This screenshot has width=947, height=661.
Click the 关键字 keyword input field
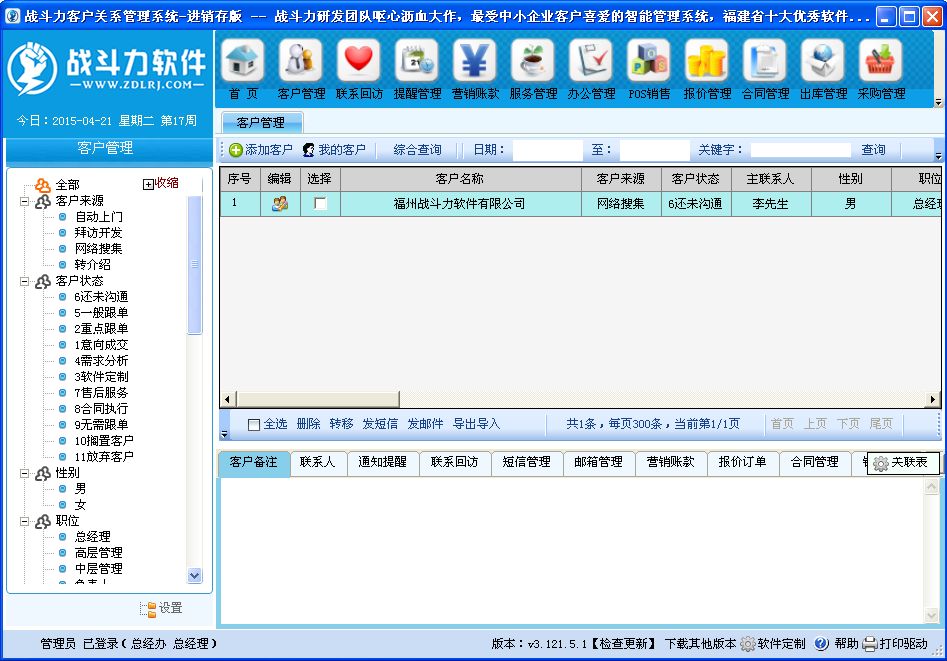pyautogui.click(x=801, y=150)
